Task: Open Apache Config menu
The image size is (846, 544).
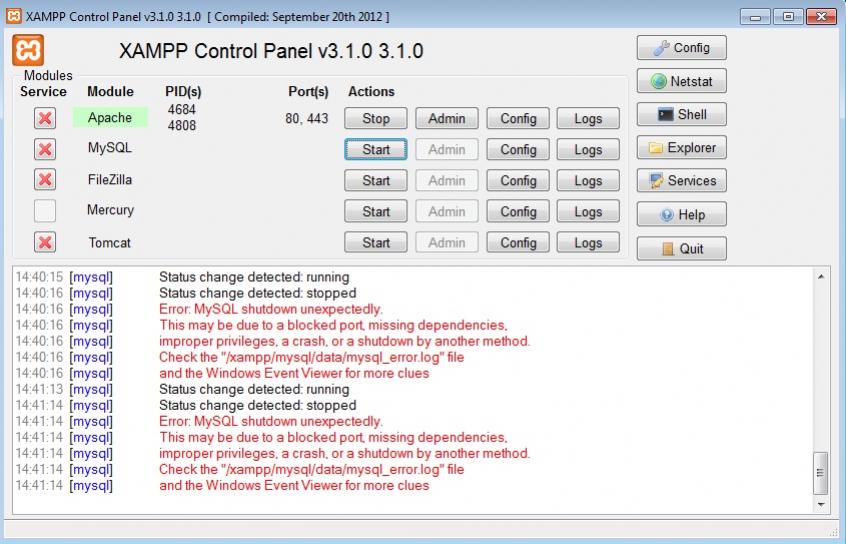Action: 518,118
